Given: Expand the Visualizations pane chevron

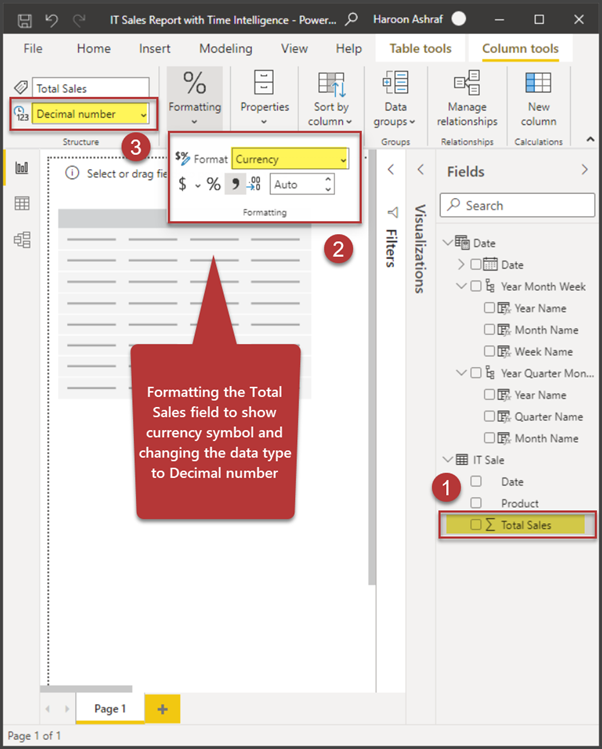Looking at the screenshot, I should tap(420, 170).
